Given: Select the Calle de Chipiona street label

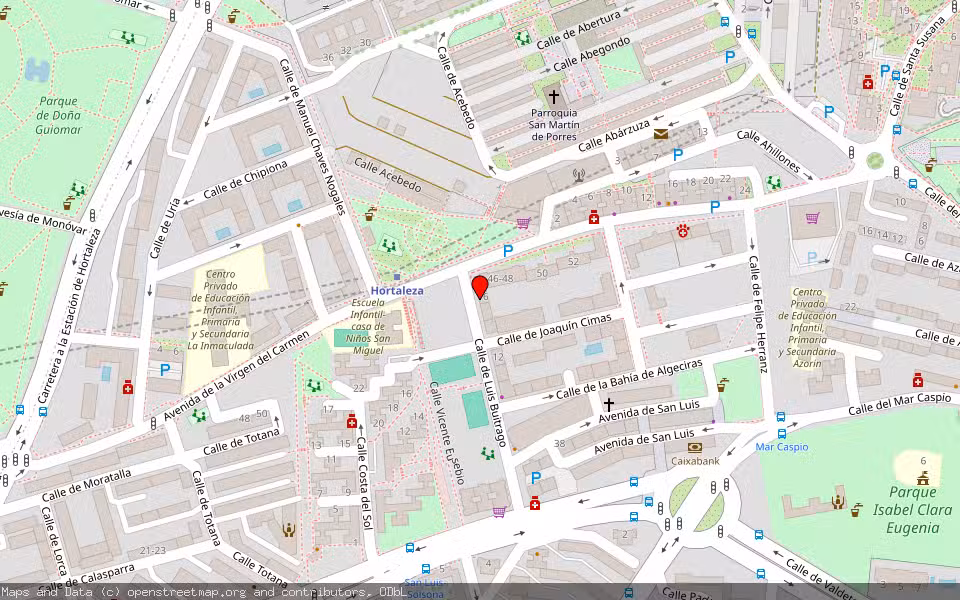Looking at the screenshot, I should point(246,180).
